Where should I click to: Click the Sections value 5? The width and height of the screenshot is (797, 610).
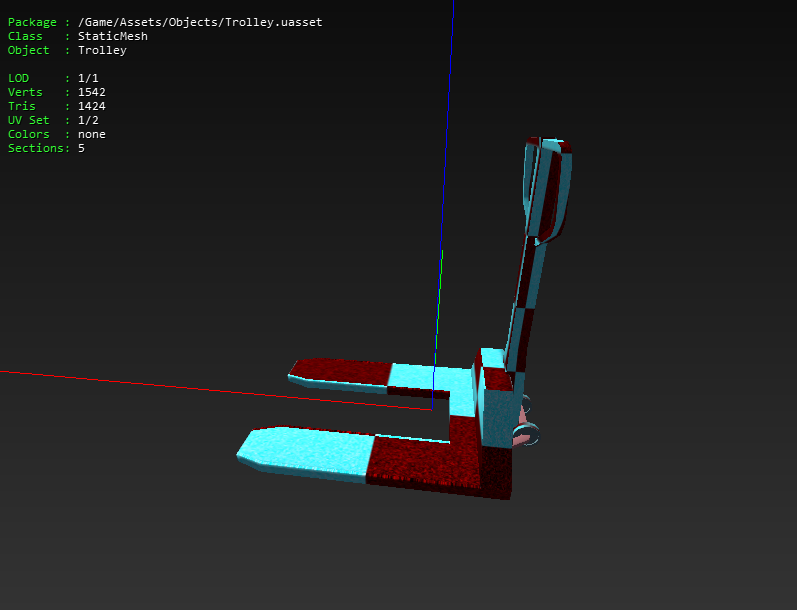pyautogui.click(x=81, y=148)
